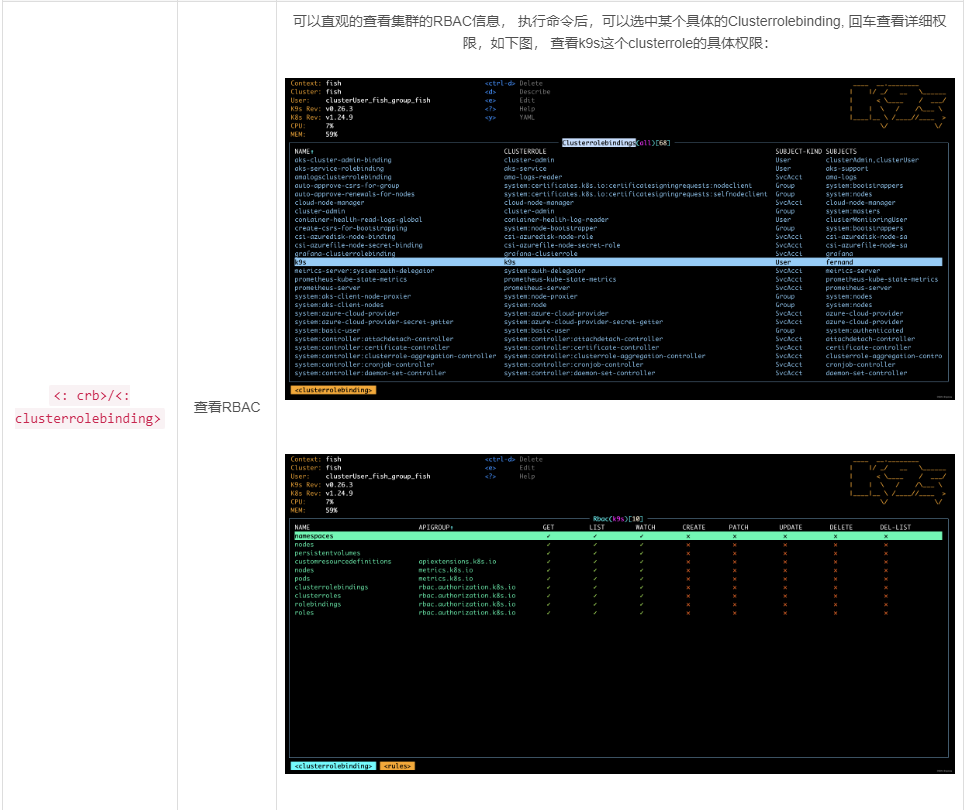Select the 'metrics-server:system:auth-delegator' row name
The image size is (967, 810).
364,271
